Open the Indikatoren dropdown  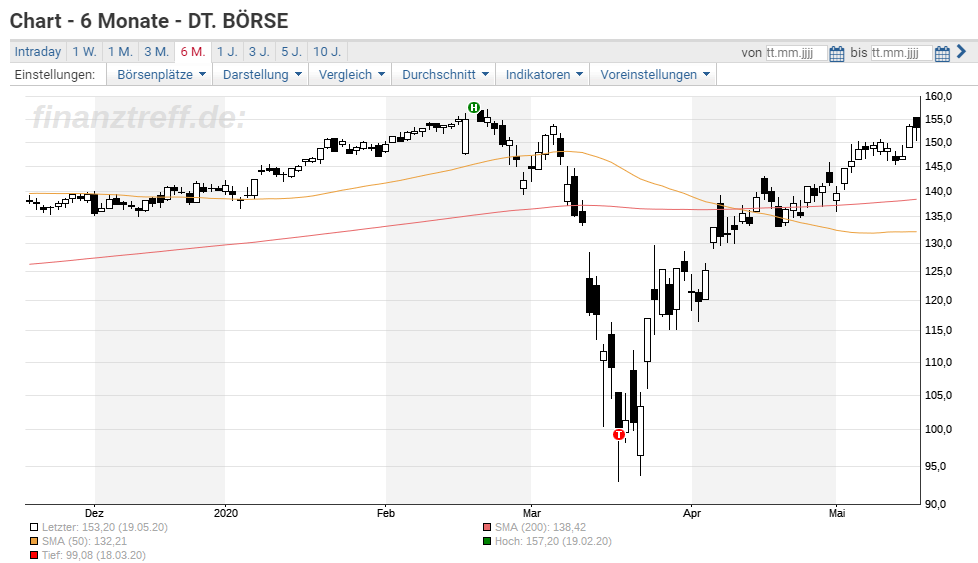[543, 75]
